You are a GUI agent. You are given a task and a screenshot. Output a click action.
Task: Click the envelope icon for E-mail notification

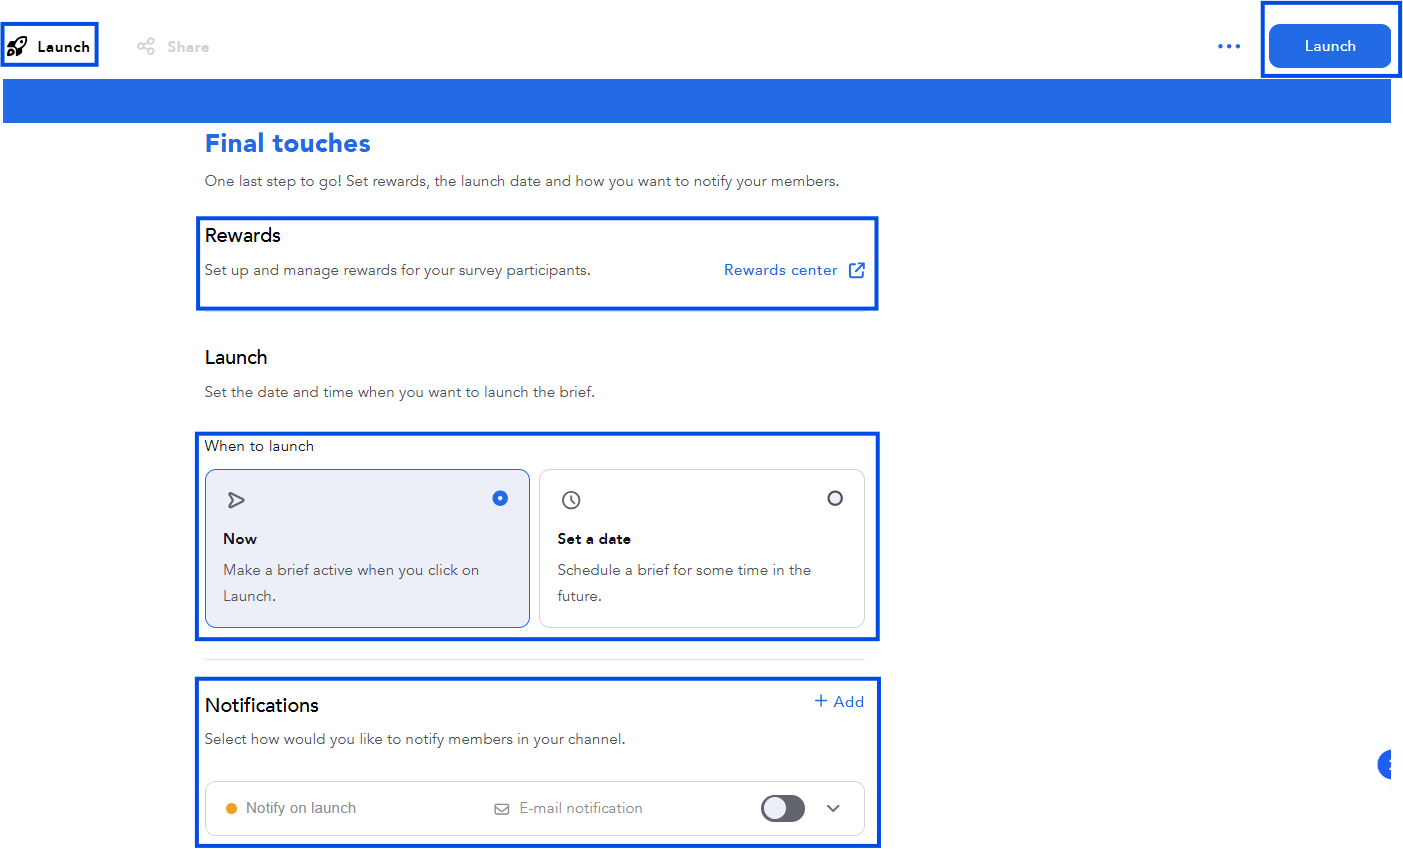click(502, 809)
